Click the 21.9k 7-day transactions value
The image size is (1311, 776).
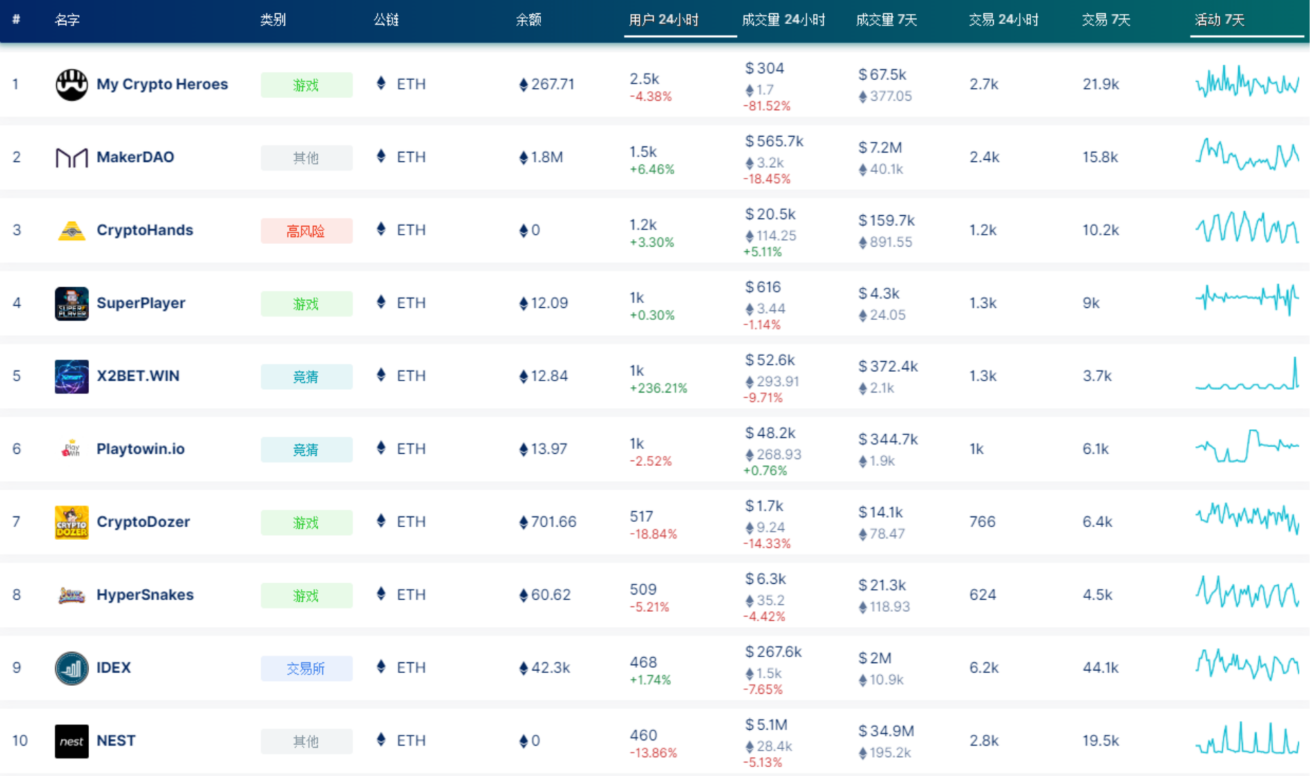1100,84
